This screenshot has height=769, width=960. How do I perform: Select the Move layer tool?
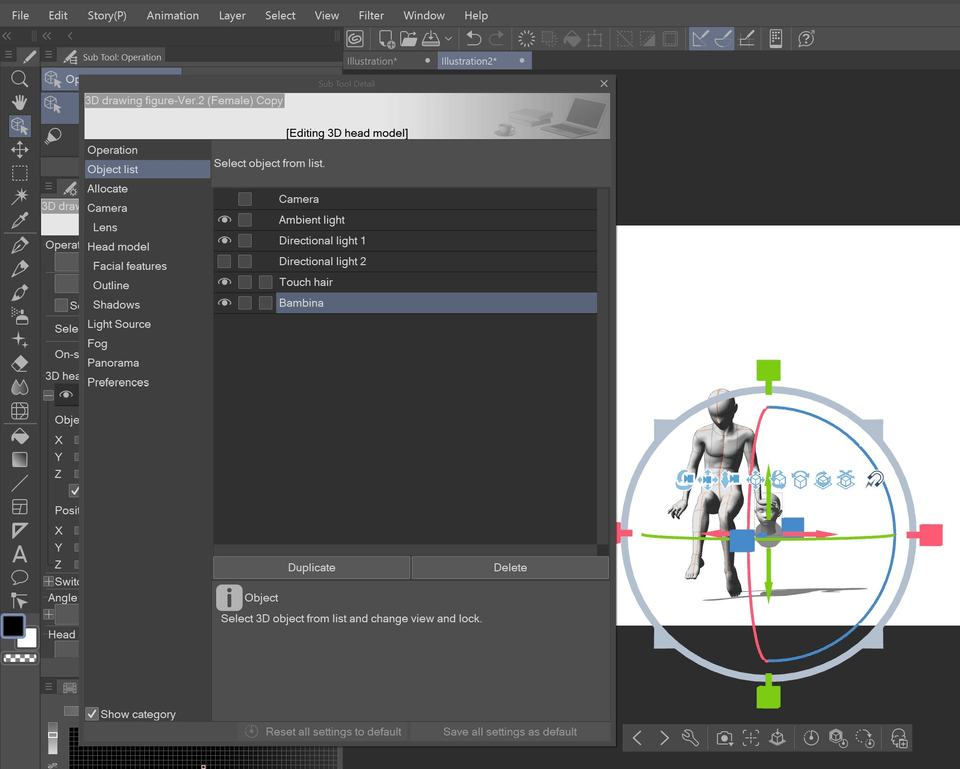point(19,150)
